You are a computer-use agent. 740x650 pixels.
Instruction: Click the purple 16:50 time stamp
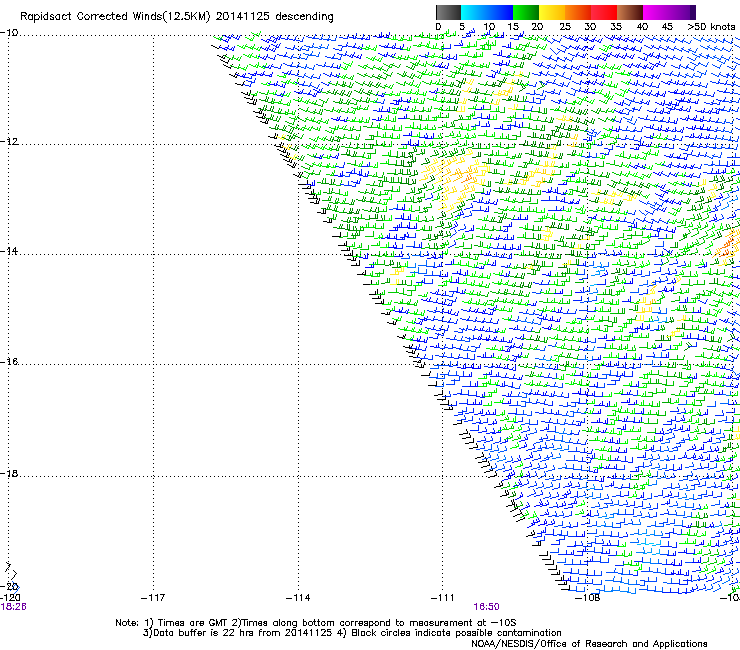(487, 607)
